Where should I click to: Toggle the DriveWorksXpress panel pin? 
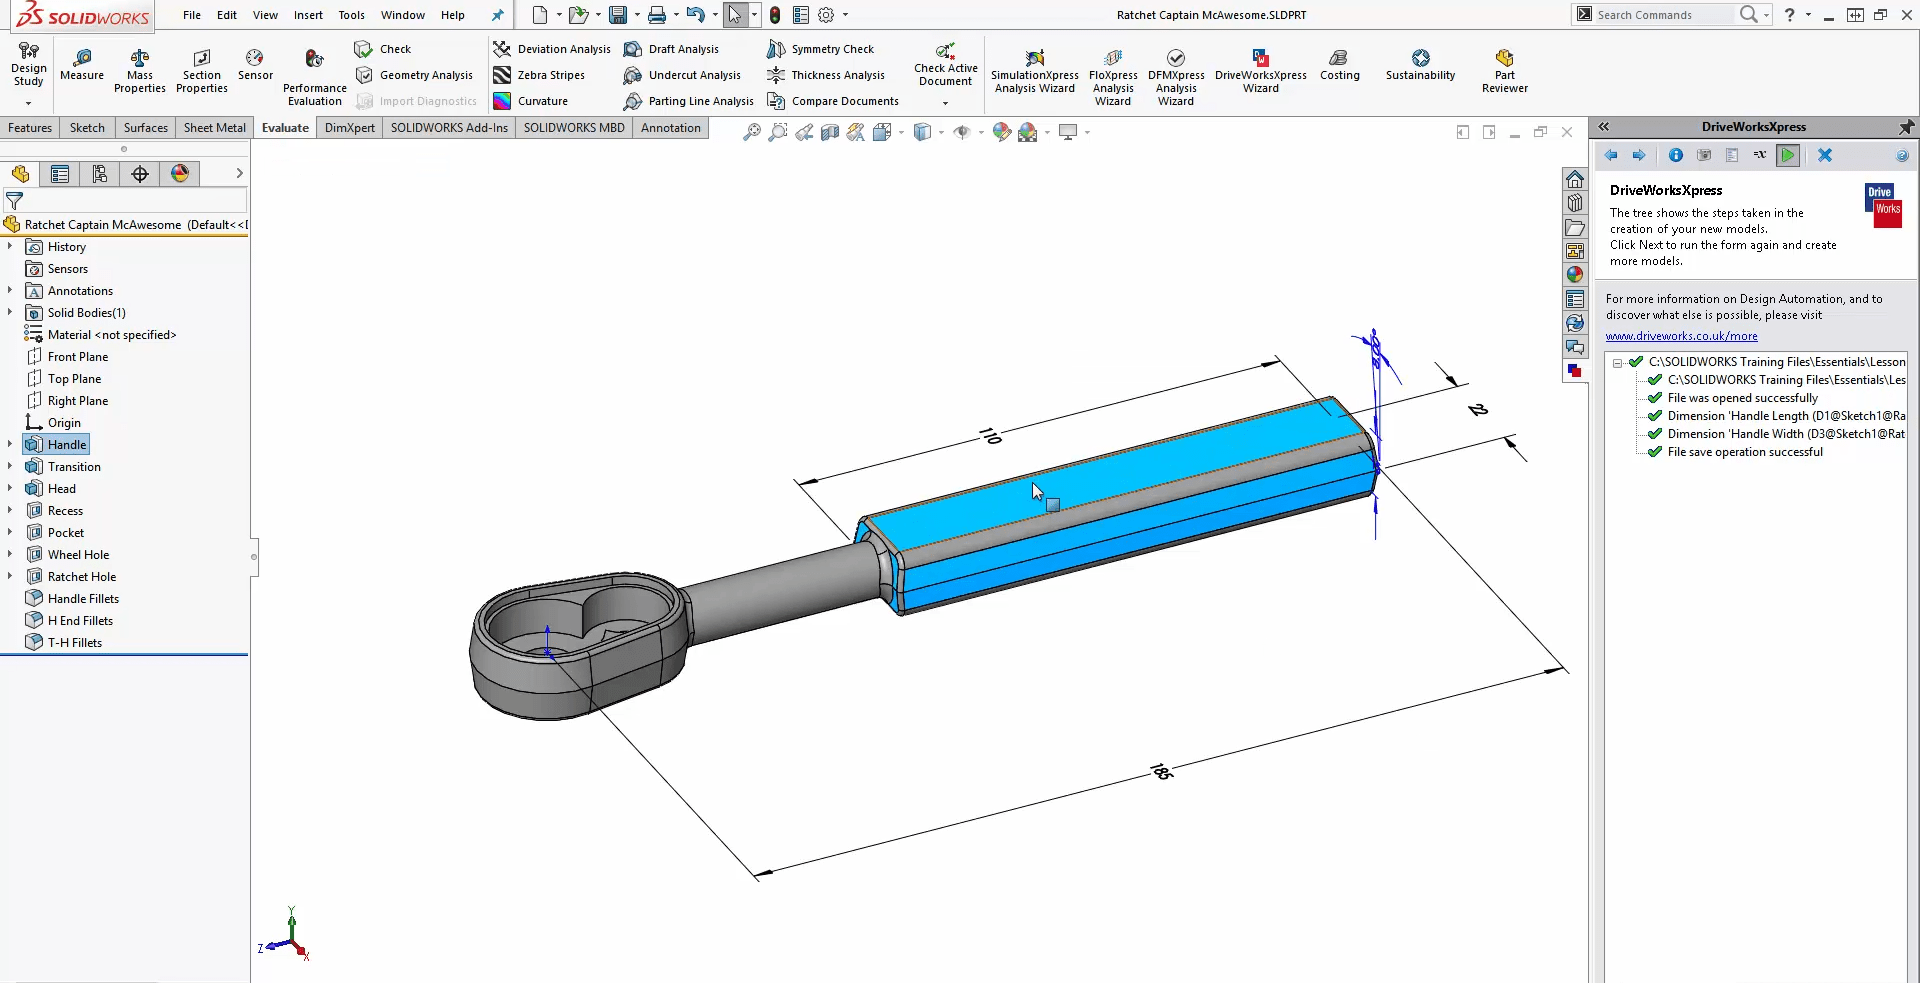[x=1906, y=127]
